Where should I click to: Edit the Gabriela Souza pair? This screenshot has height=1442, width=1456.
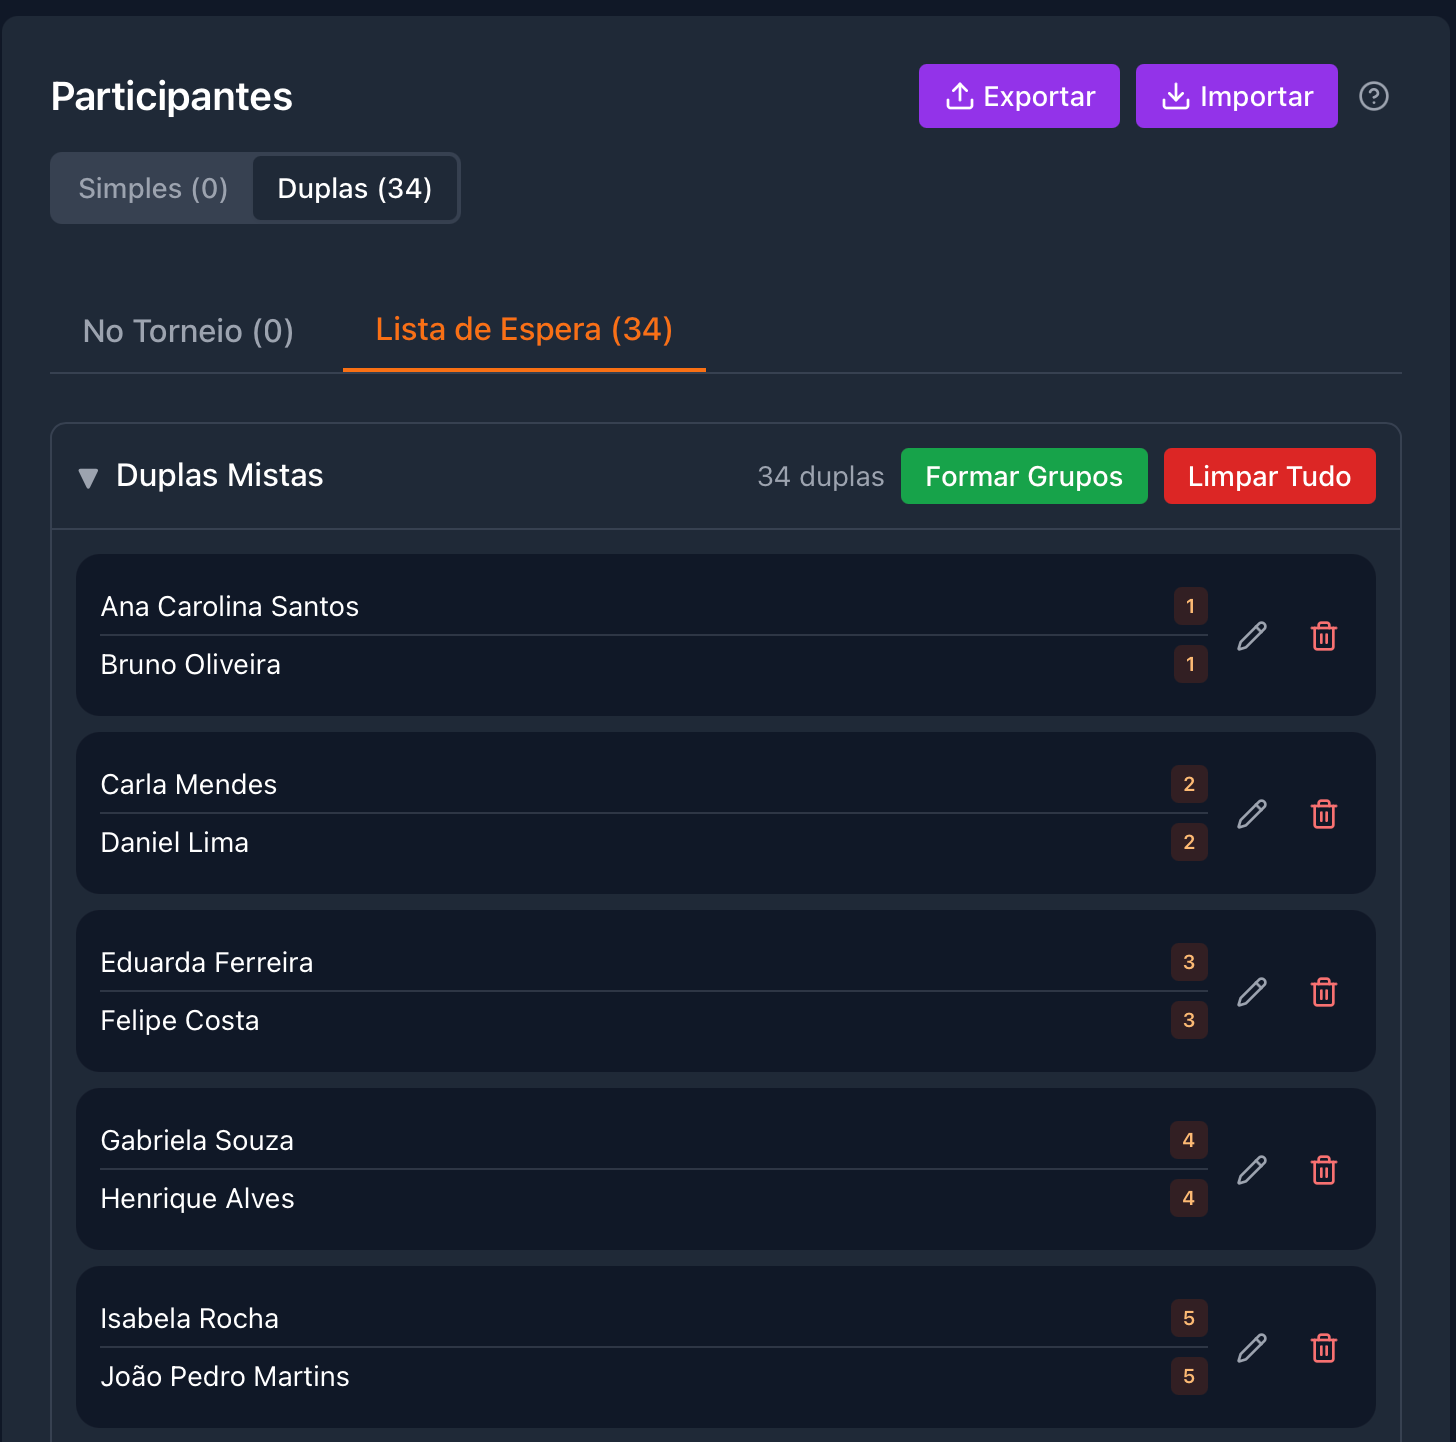(1251, 1169)
